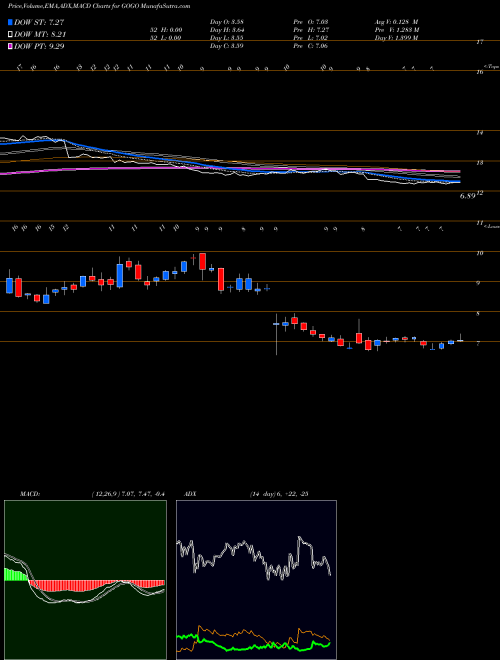Click the white DOW MT legend swatch
The width and height of the screenshot is (500, 660).
(10, 35)
